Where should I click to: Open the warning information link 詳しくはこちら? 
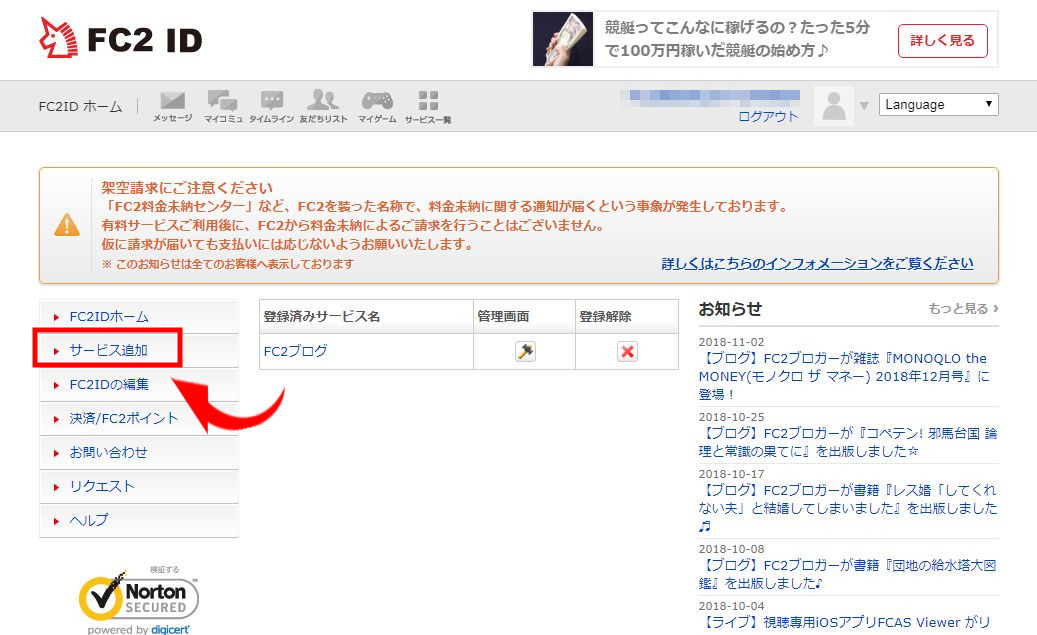[x=817, y=263]
